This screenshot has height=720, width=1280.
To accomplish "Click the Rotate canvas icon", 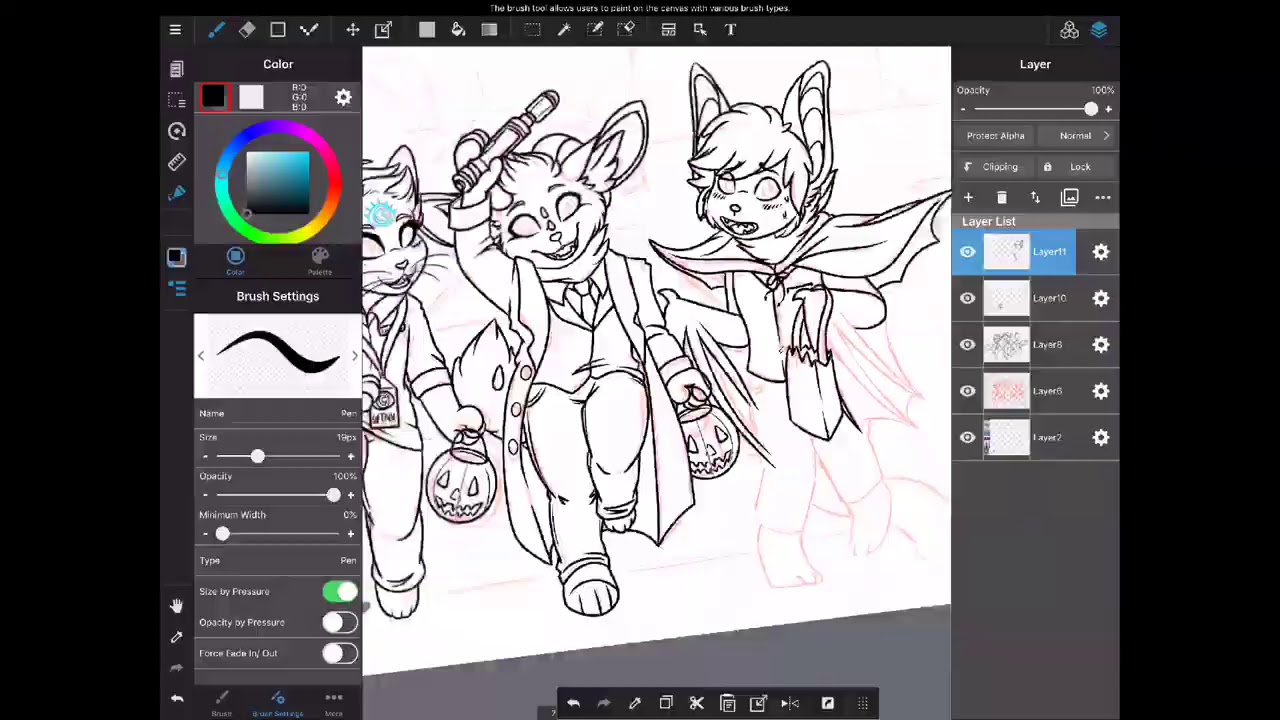I will [177, 131].
